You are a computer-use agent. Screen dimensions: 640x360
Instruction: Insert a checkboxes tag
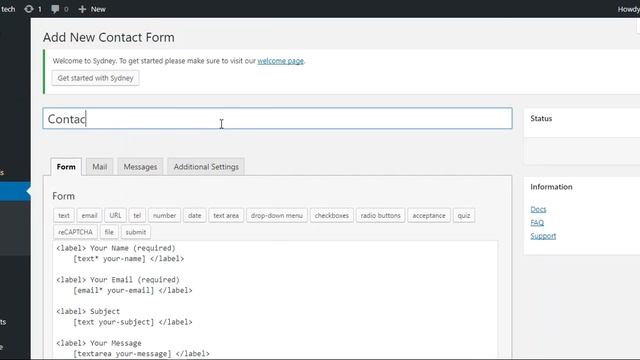tap(332, 216)
